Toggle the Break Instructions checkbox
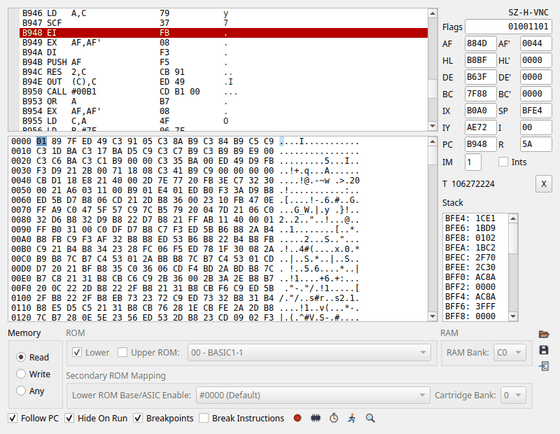This screenshot has height=434, width=560. pyautogui.click(x=204, y=418)
